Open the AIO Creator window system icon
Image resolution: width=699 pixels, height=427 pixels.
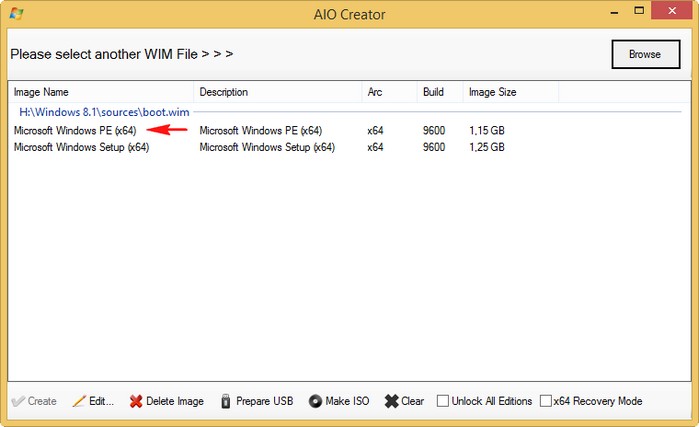pyautogui.click(x=15, y=15)
